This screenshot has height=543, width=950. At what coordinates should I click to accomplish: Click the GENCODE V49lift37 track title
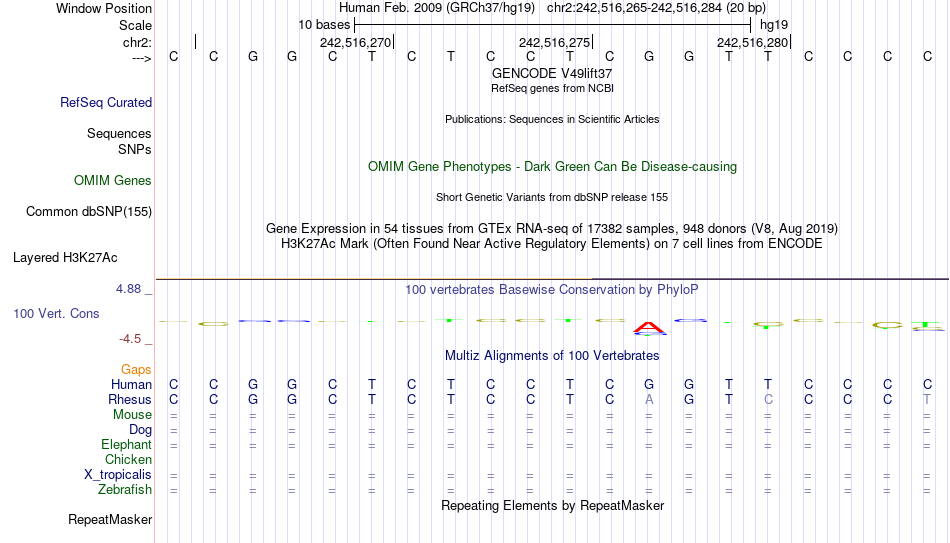pos(552,73)
